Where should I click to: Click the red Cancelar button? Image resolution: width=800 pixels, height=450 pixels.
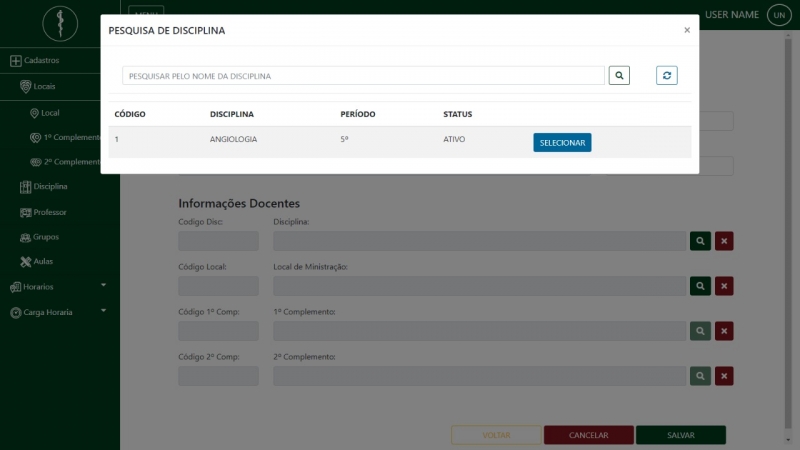click(x=588, y=435)
